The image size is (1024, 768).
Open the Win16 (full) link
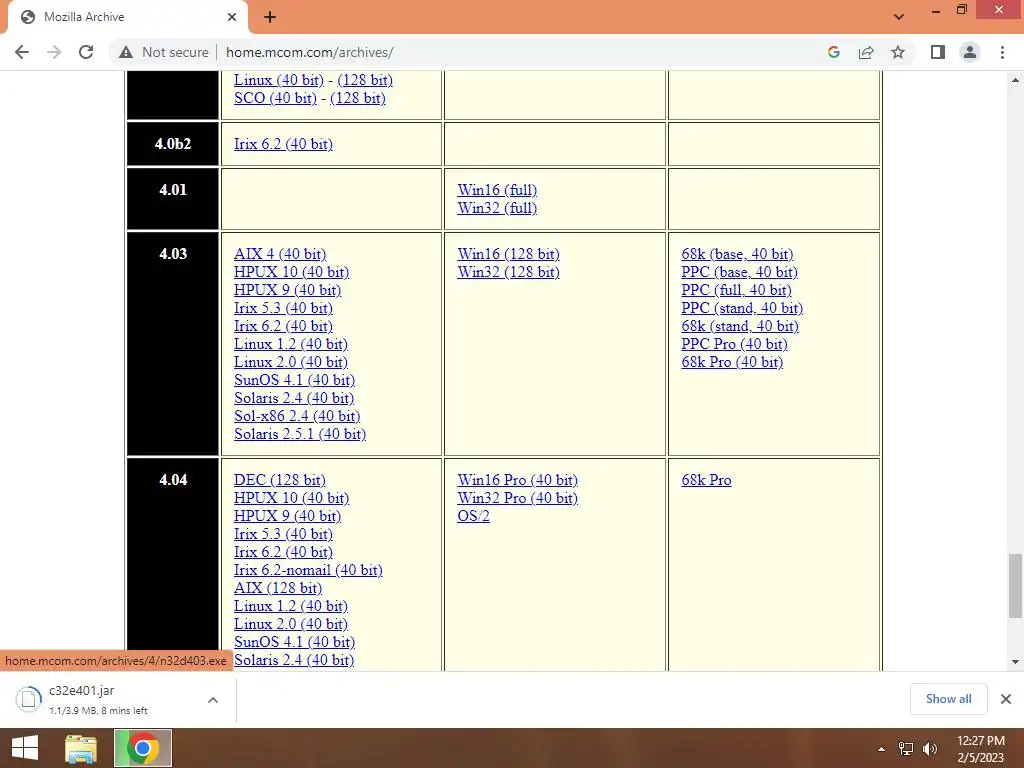click(x=497, y=189)
